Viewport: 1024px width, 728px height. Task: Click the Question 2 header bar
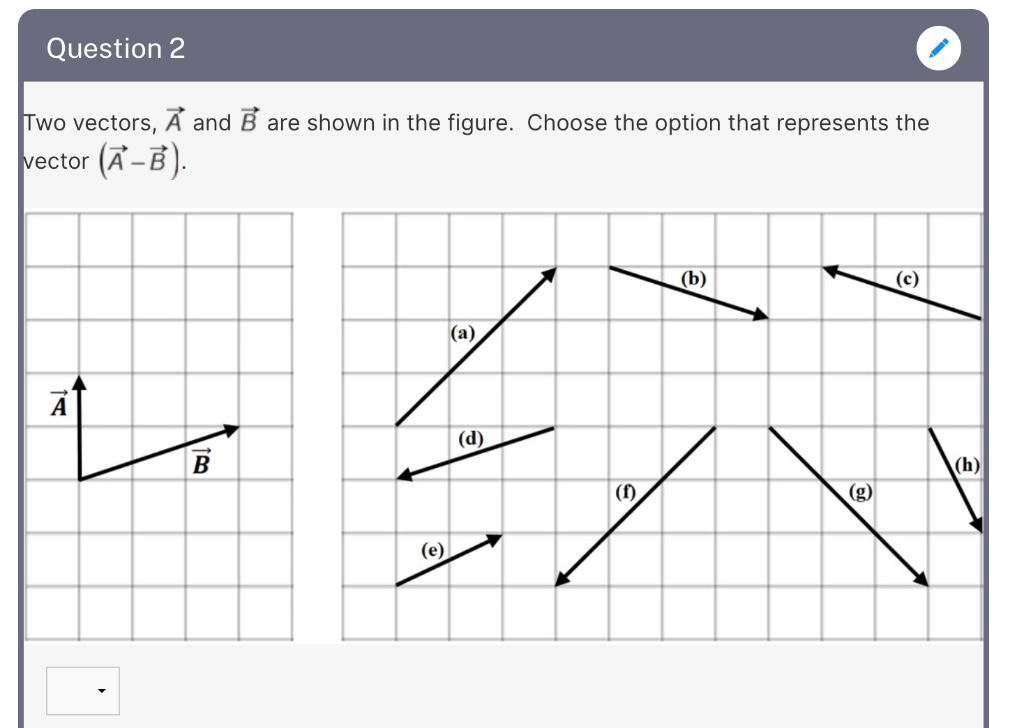pyautogui.click(x=500, y=48)
